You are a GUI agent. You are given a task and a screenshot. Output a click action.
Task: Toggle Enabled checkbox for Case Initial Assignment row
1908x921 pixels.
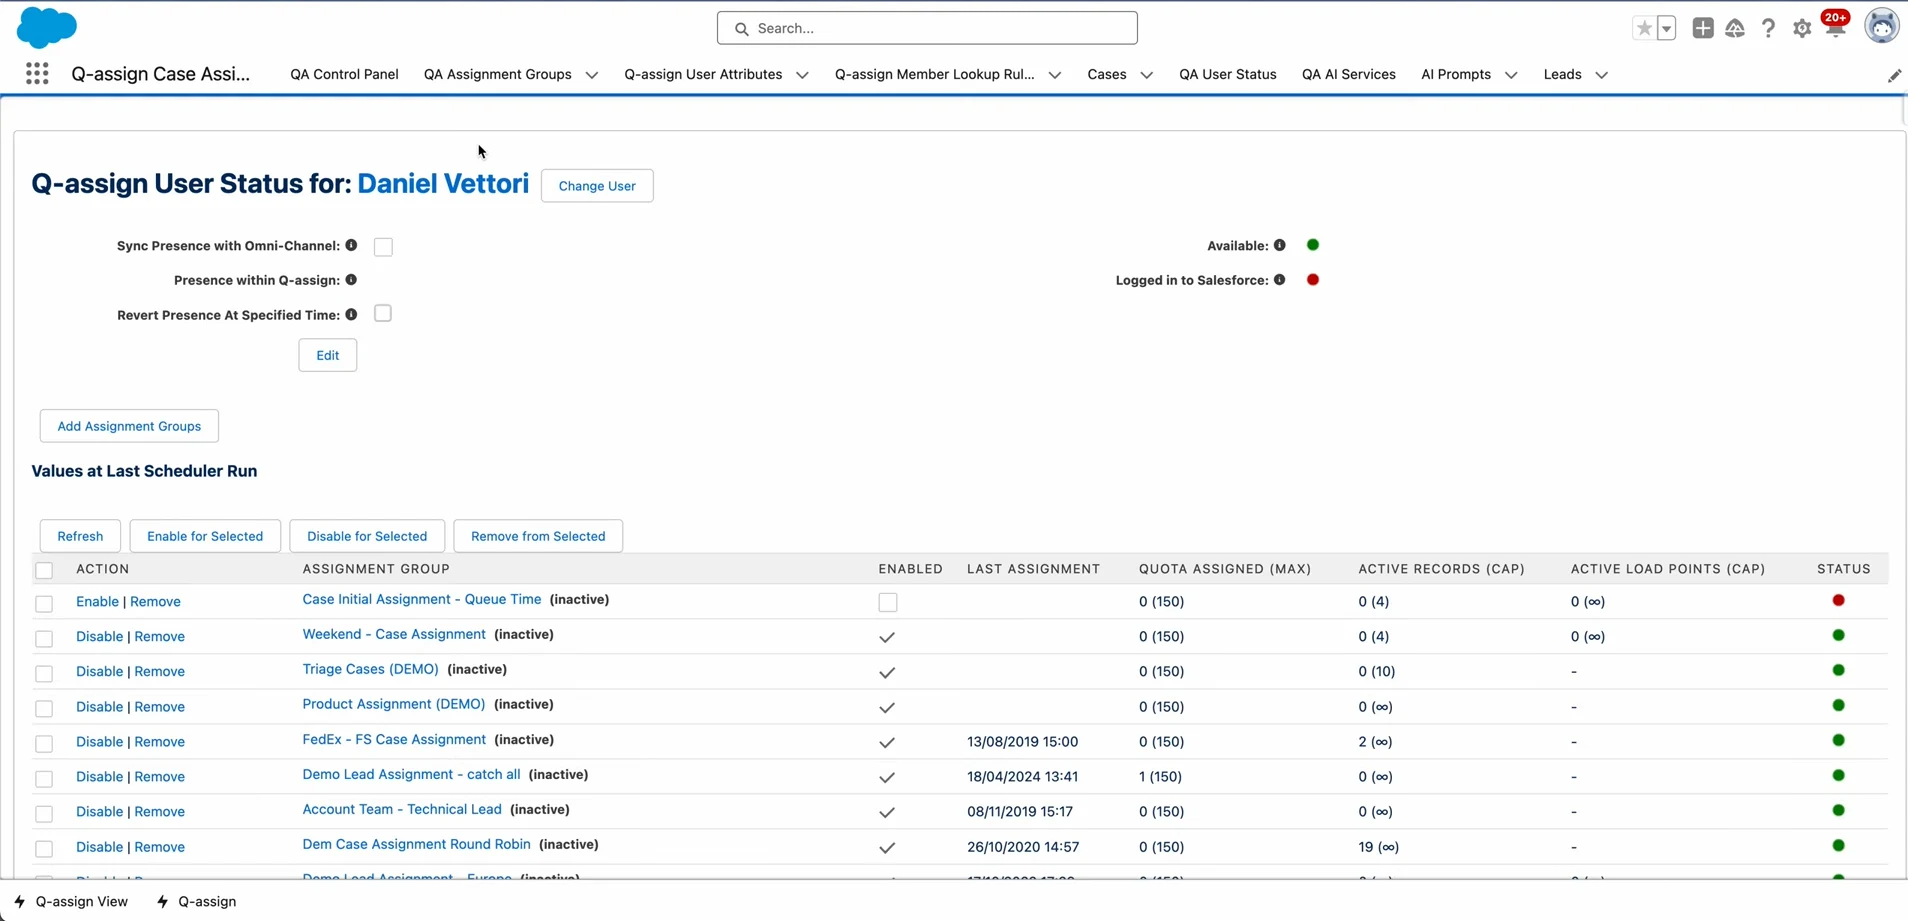coord(888,602)
